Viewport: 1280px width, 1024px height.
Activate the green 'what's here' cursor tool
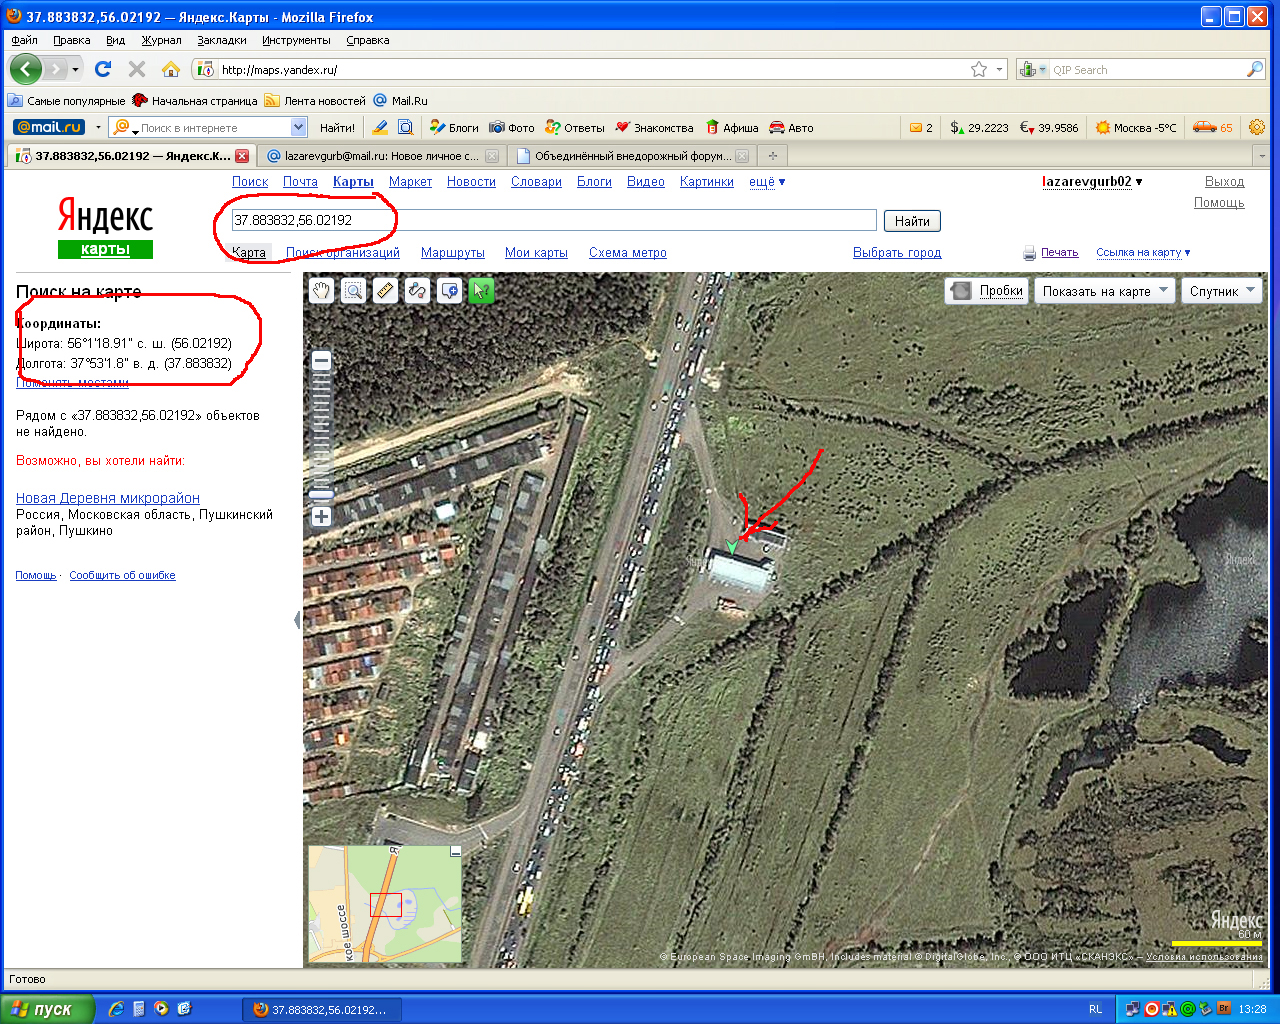point(481,291)
